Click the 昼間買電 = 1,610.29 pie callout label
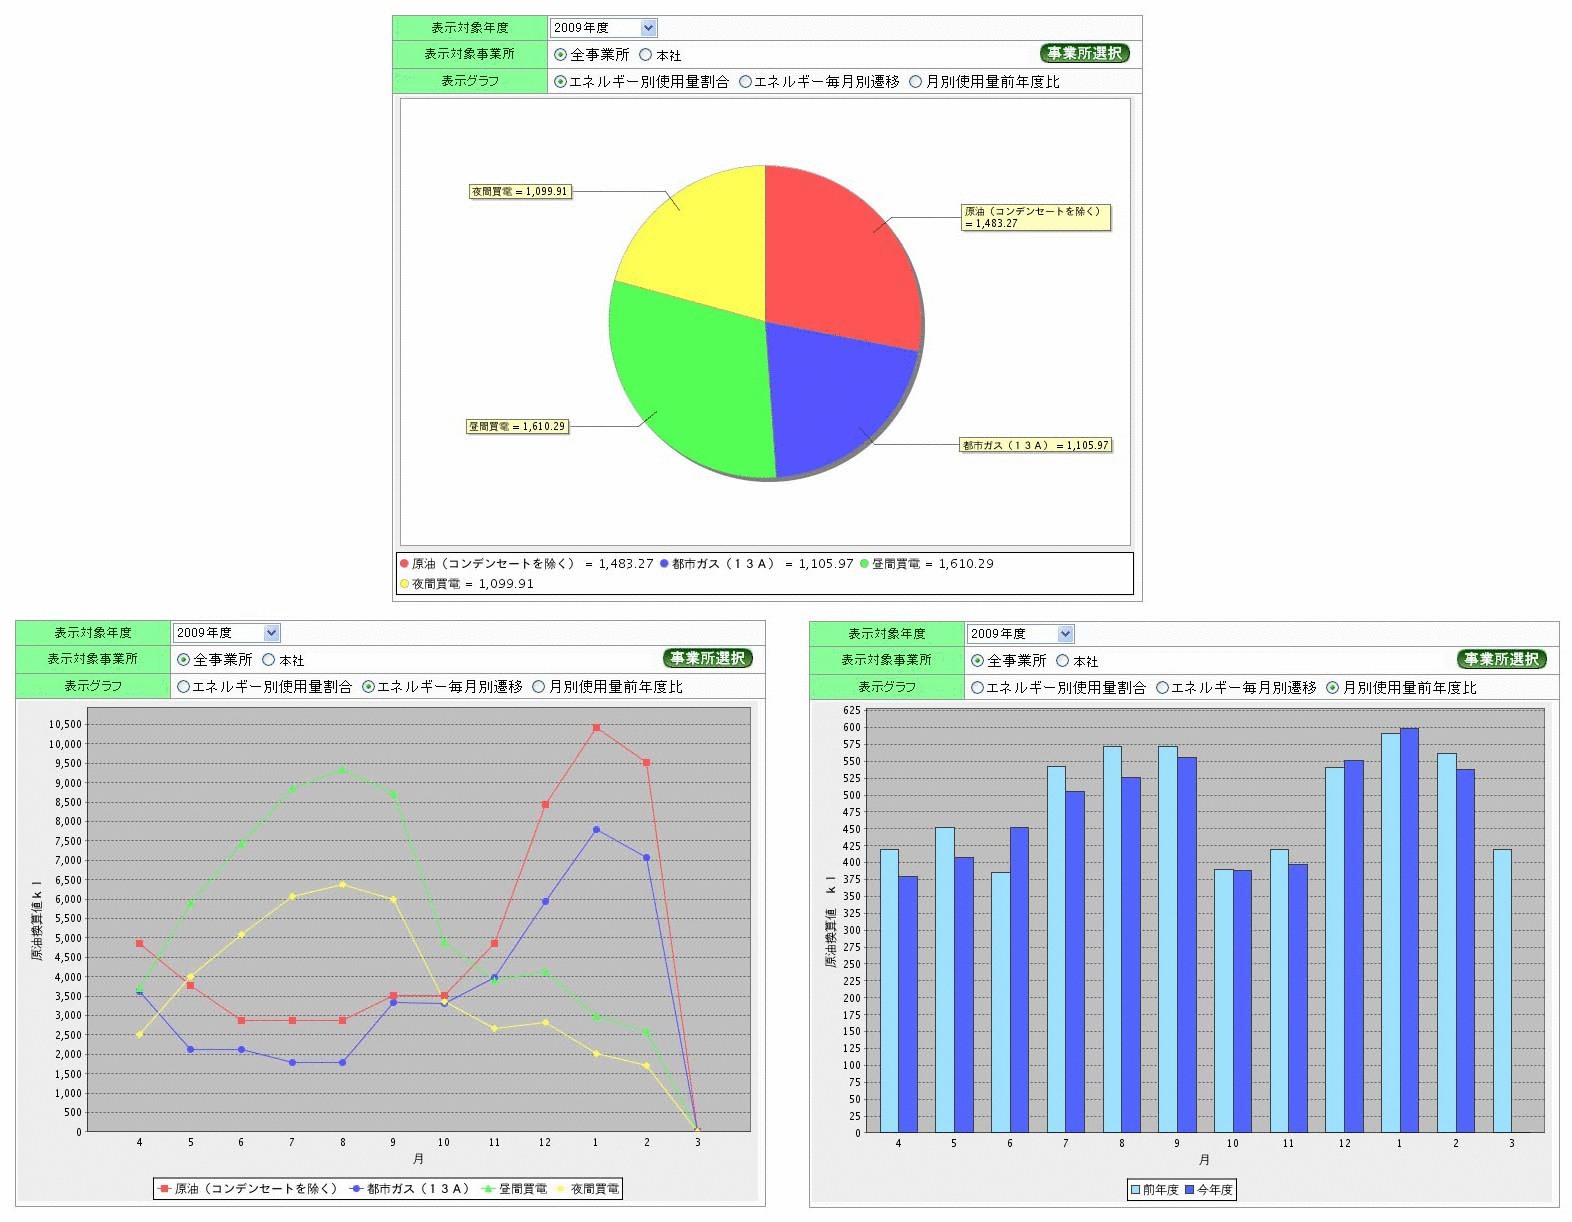Screen dimensions: 1572x1222 coord(518,426)
